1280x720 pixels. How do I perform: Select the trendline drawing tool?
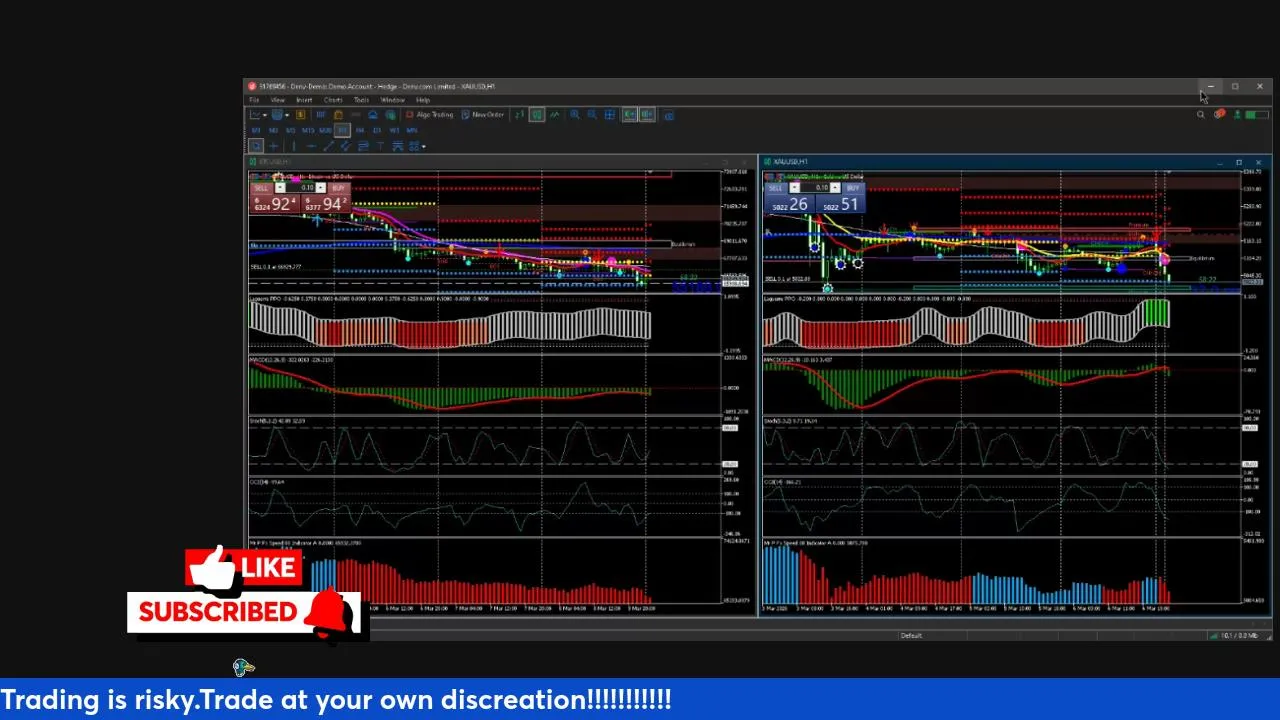pyautogui.click(x=329, y=146)
